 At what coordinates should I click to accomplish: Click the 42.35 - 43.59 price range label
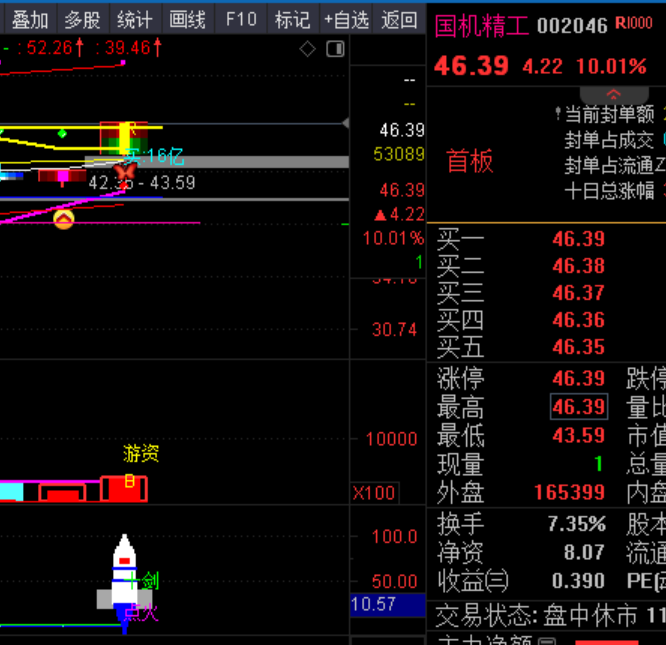coord(142,183)
